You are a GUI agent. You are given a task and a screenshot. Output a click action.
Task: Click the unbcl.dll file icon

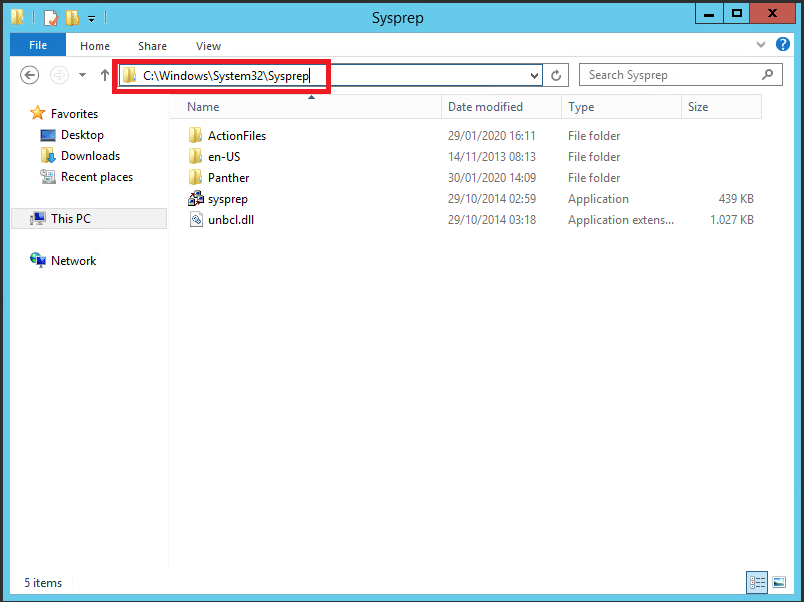click(195, 219)
